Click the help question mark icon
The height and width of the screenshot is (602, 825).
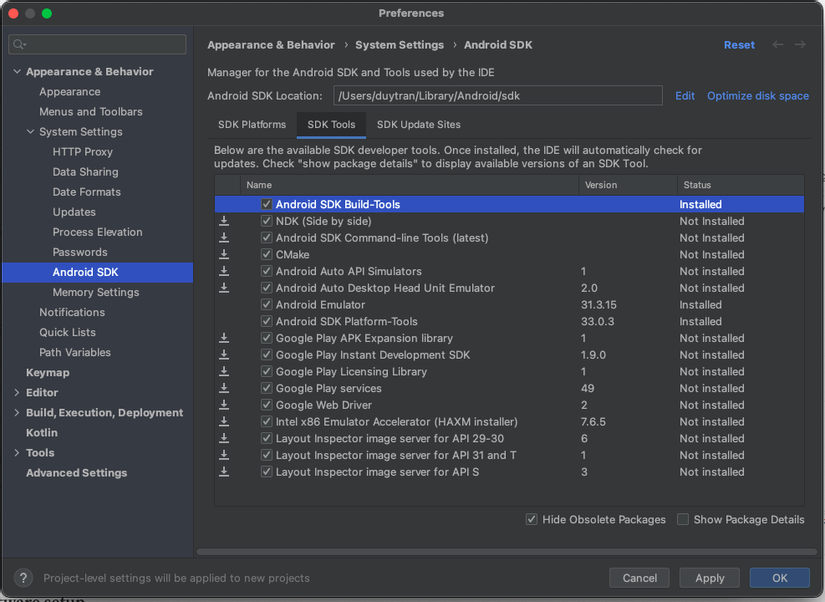click(x=22, y=578)
